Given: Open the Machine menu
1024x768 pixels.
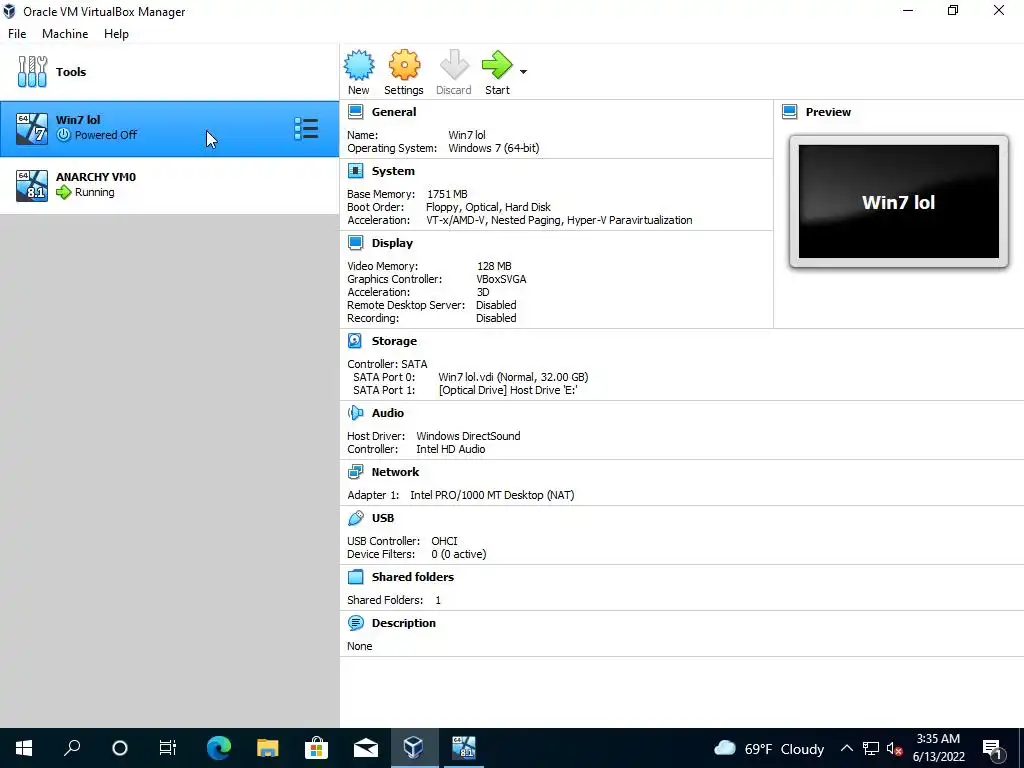Looking at the screenshot, I should point(65,34).
